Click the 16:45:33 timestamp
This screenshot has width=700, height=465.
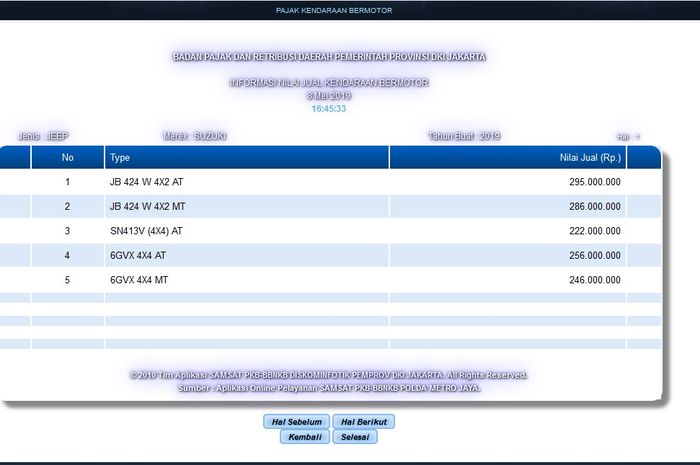pyautogui.click(x=328, y=108)
